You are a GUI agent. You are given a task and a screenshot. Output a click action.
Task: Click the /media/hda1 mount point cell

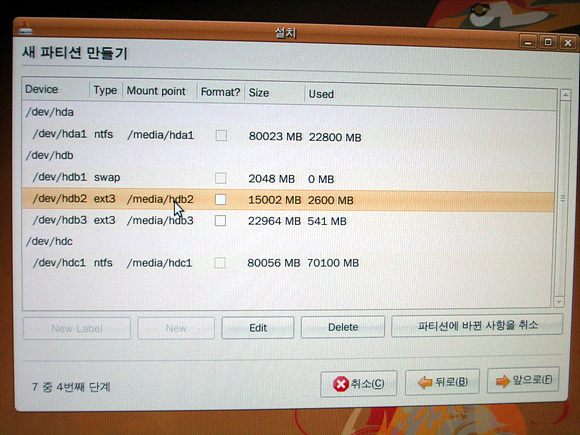(x=161, y=135)
